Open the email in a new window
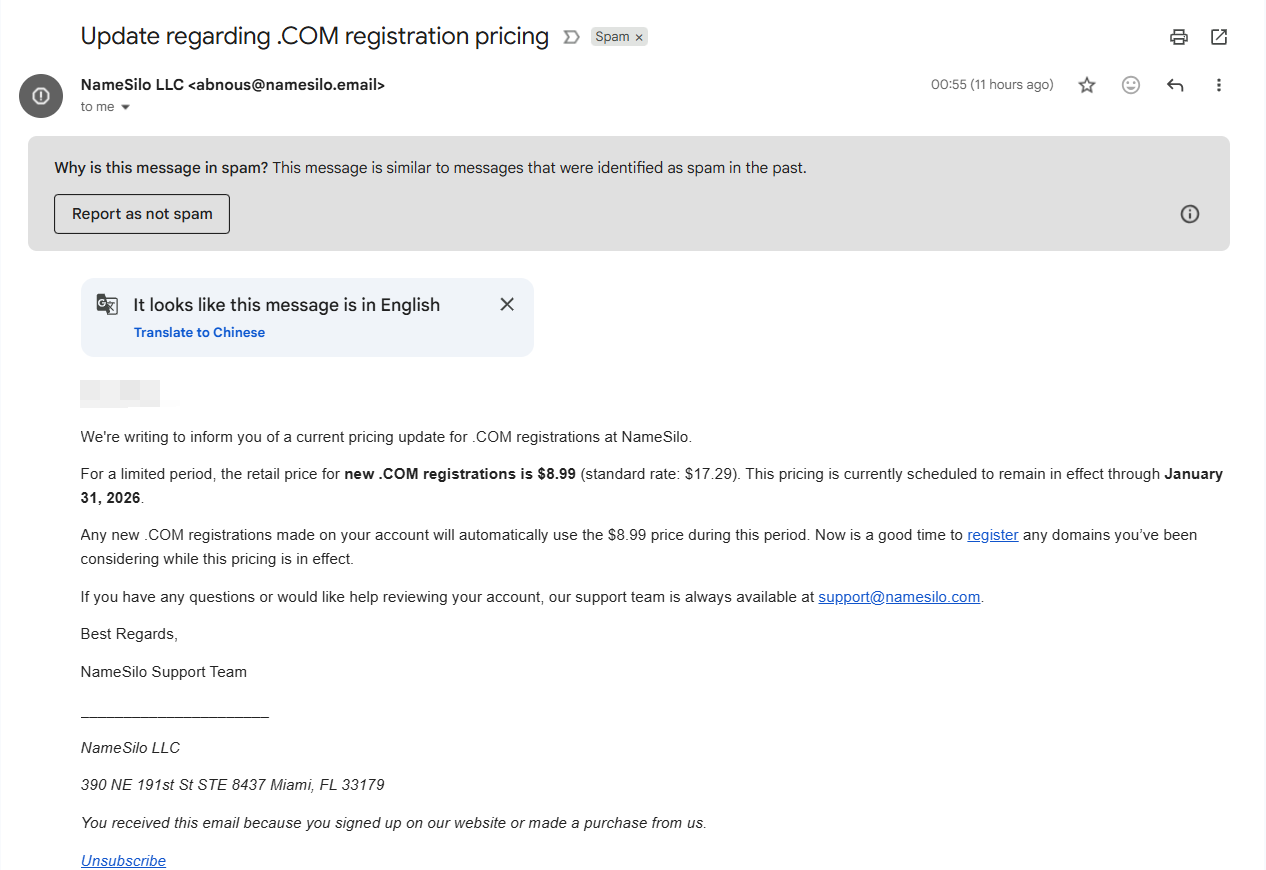The height and width of the screenshot is (870, 1266). pyautogui.click(x=1219, y=37)
